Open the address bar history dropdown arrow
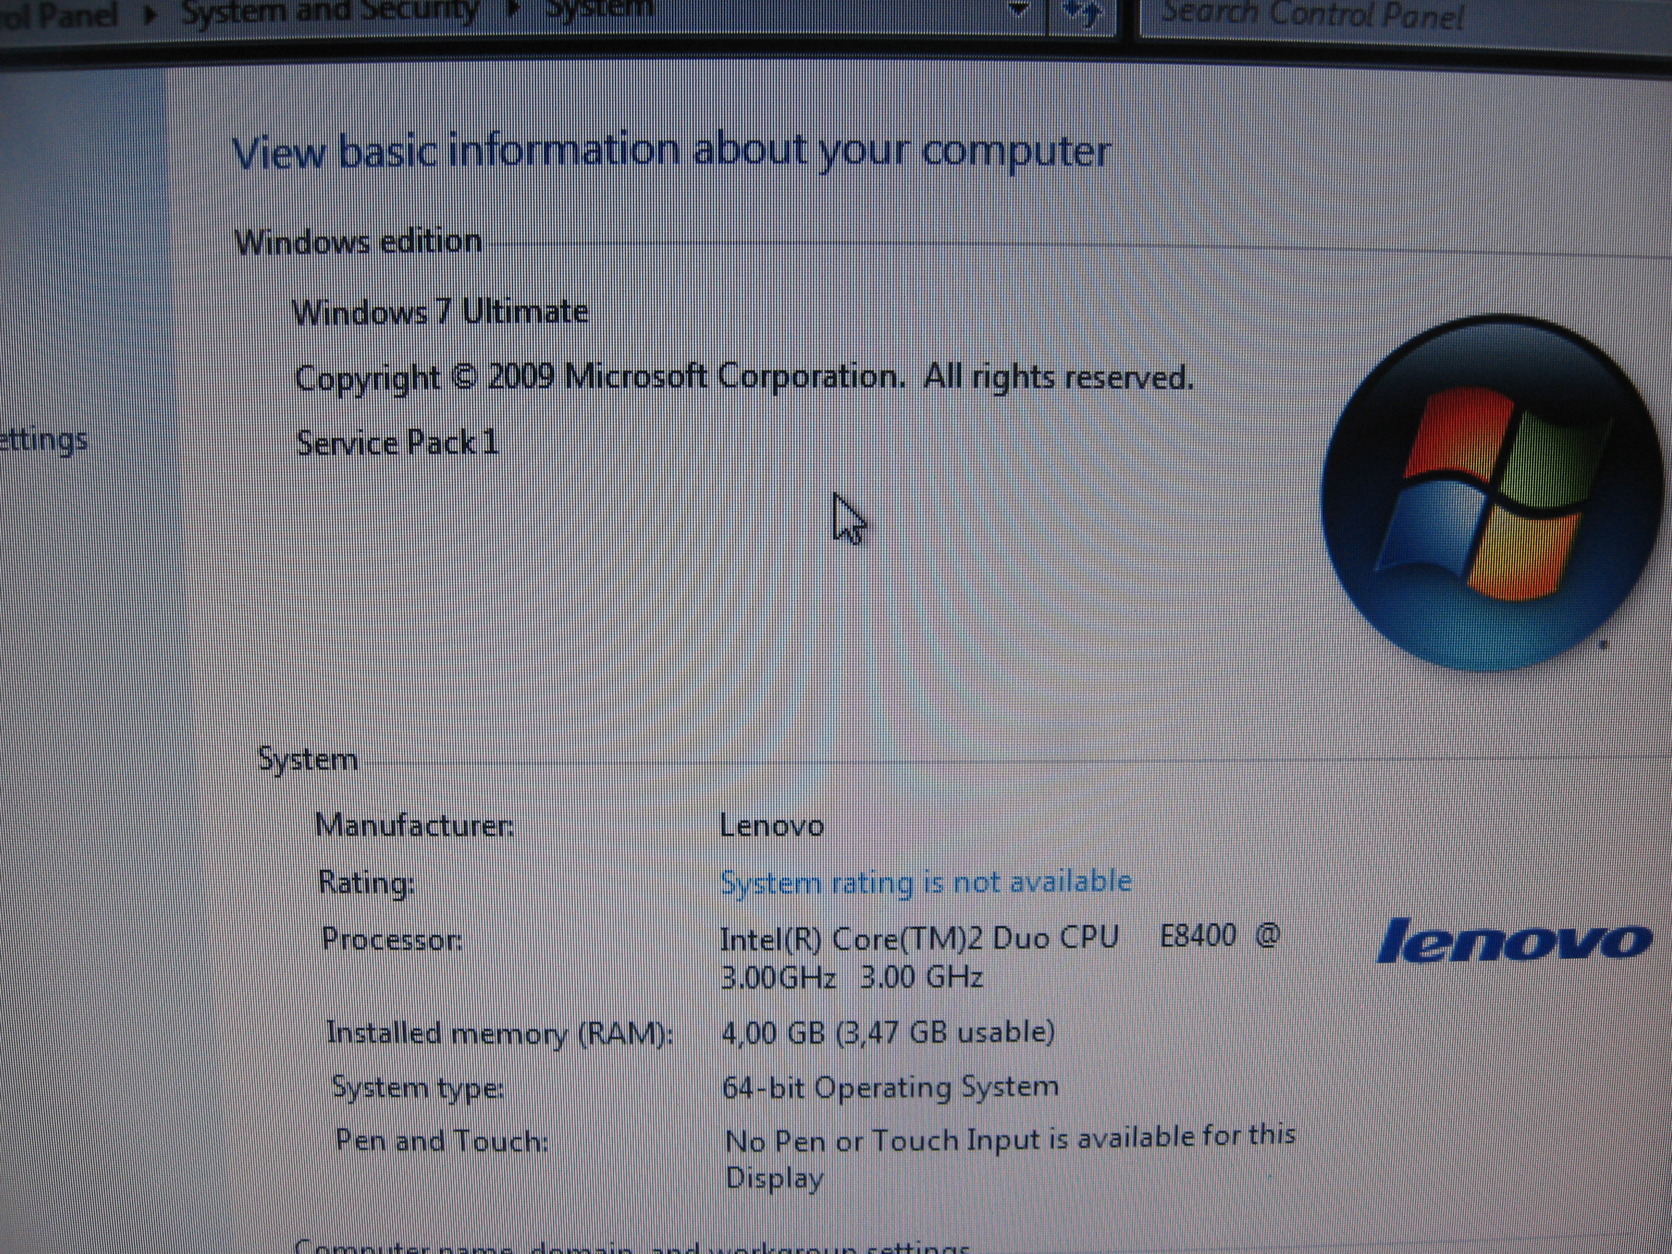This screenshot has height=1254, width=1672. pos(1018,11)
